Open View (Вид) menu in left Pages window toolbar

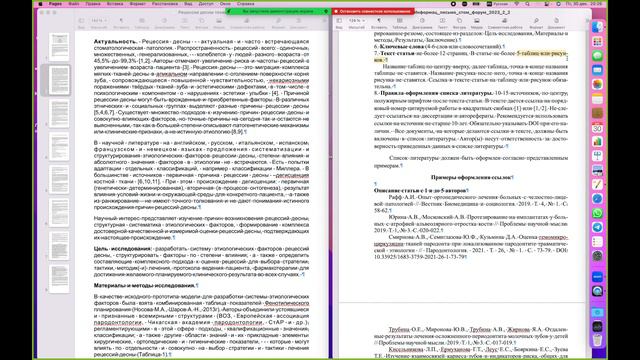tap(81, 20)
